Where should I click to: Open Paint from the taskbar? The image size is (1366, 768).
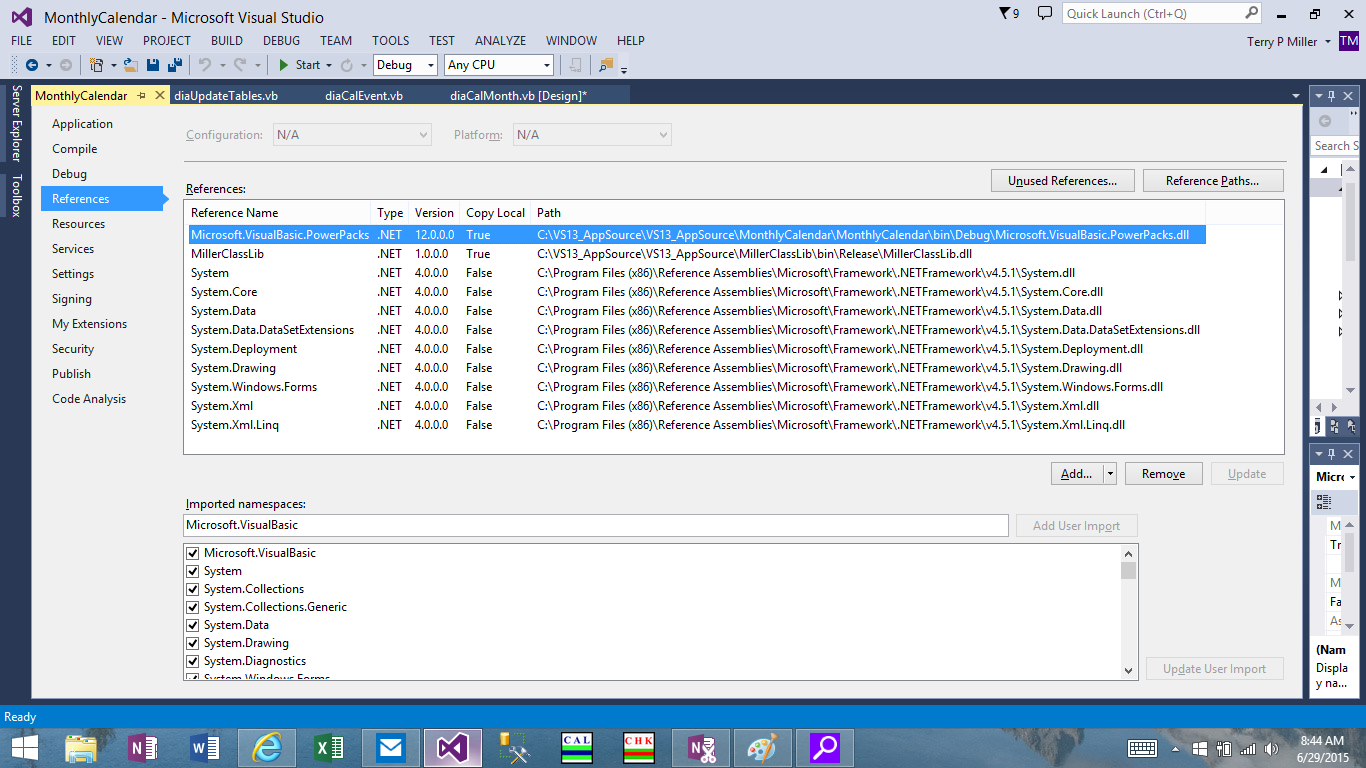[x=762, y=748]
